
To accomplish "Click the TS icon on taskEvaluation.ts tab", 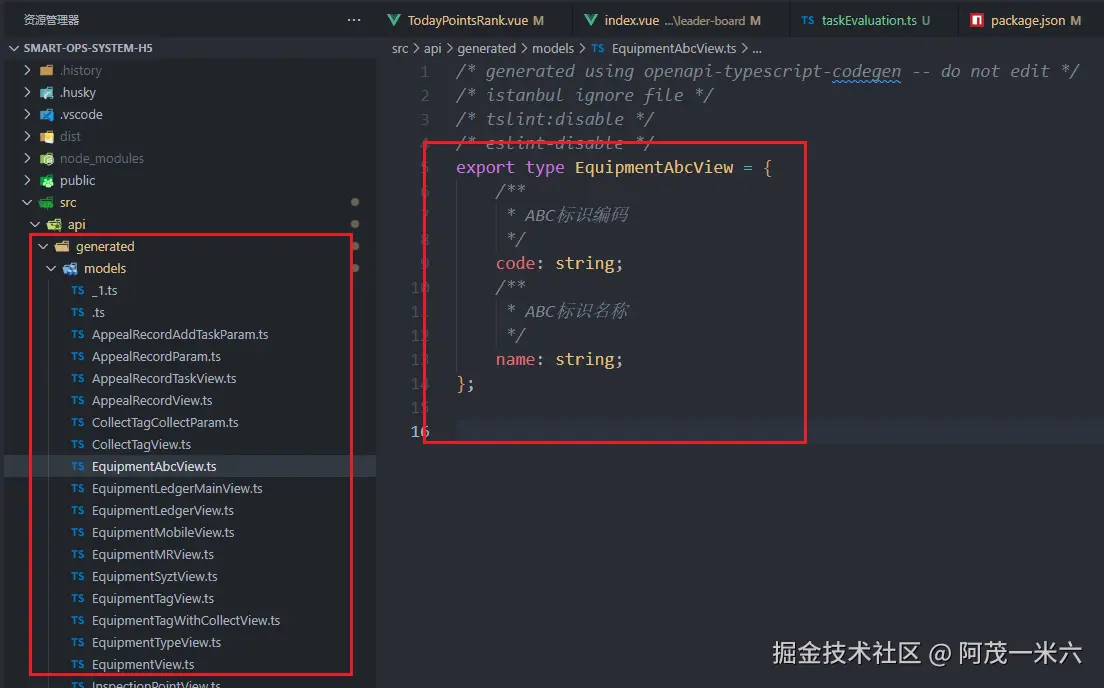I will point(808,20).
